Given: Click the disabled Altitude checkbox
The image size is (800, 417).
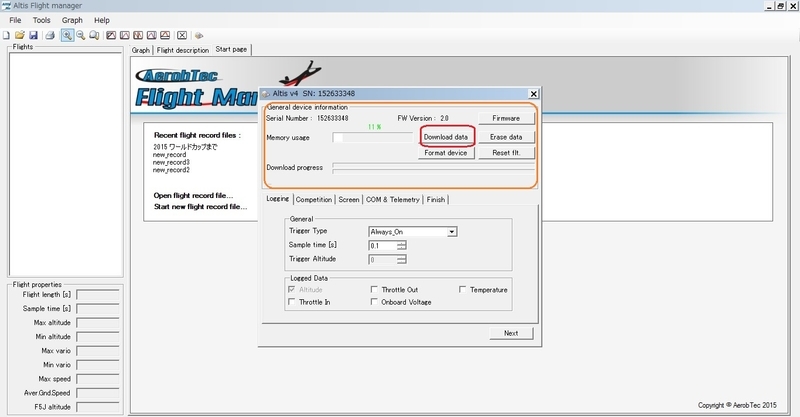Looking at the screenshot, I should pyautogui.click(x=291, y=289).
